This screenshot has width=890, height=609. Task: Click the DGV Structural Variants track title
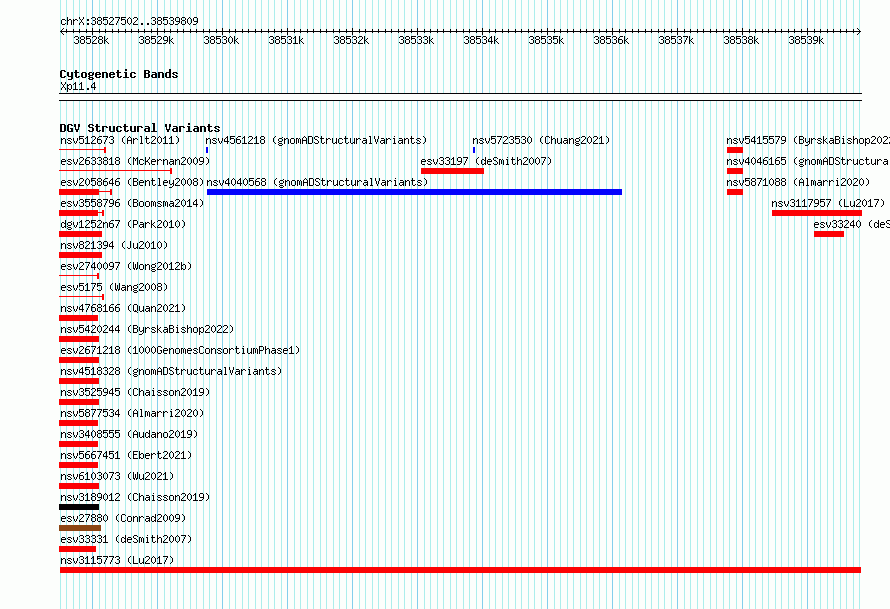coord(140,128)
